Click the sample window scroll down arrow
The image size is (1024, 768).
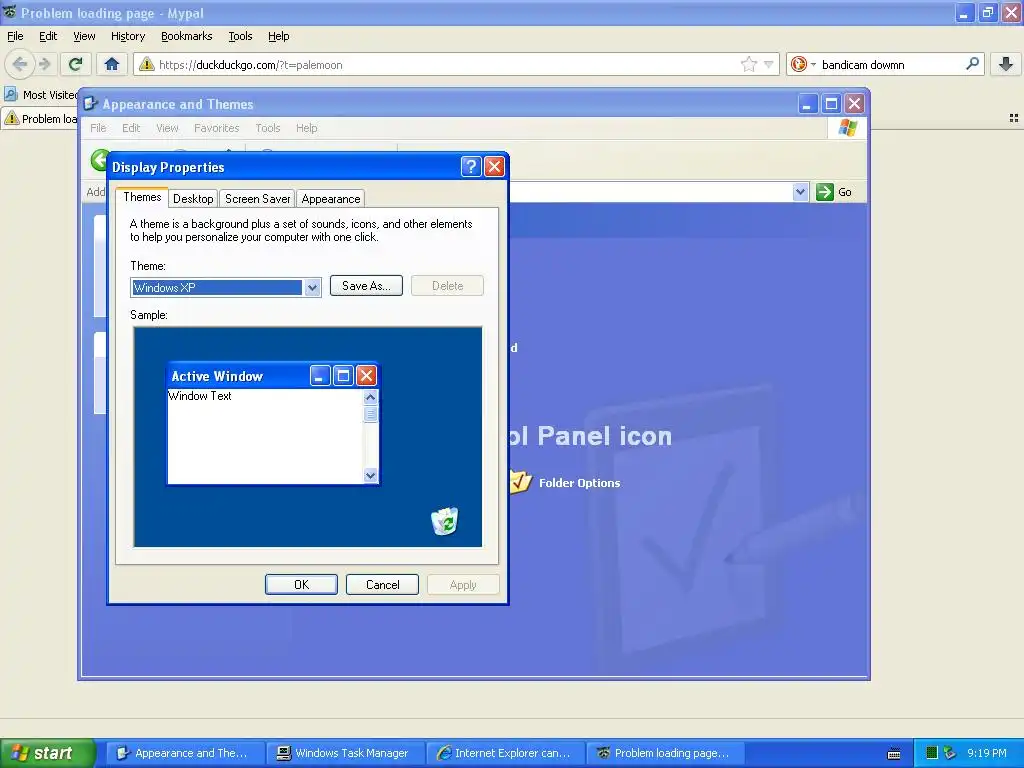(x=370, y=475)
